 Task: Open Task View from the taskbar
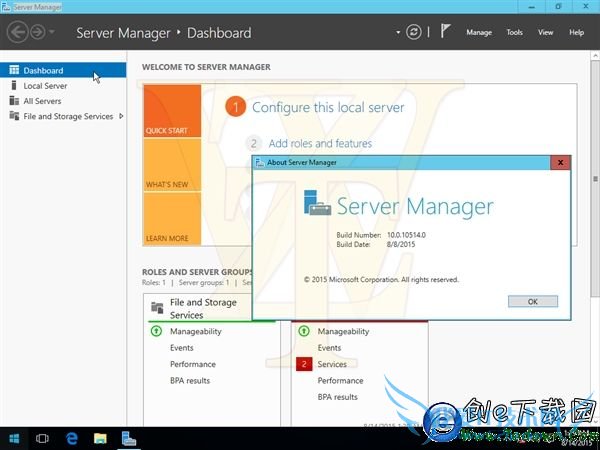click(42, 439)
